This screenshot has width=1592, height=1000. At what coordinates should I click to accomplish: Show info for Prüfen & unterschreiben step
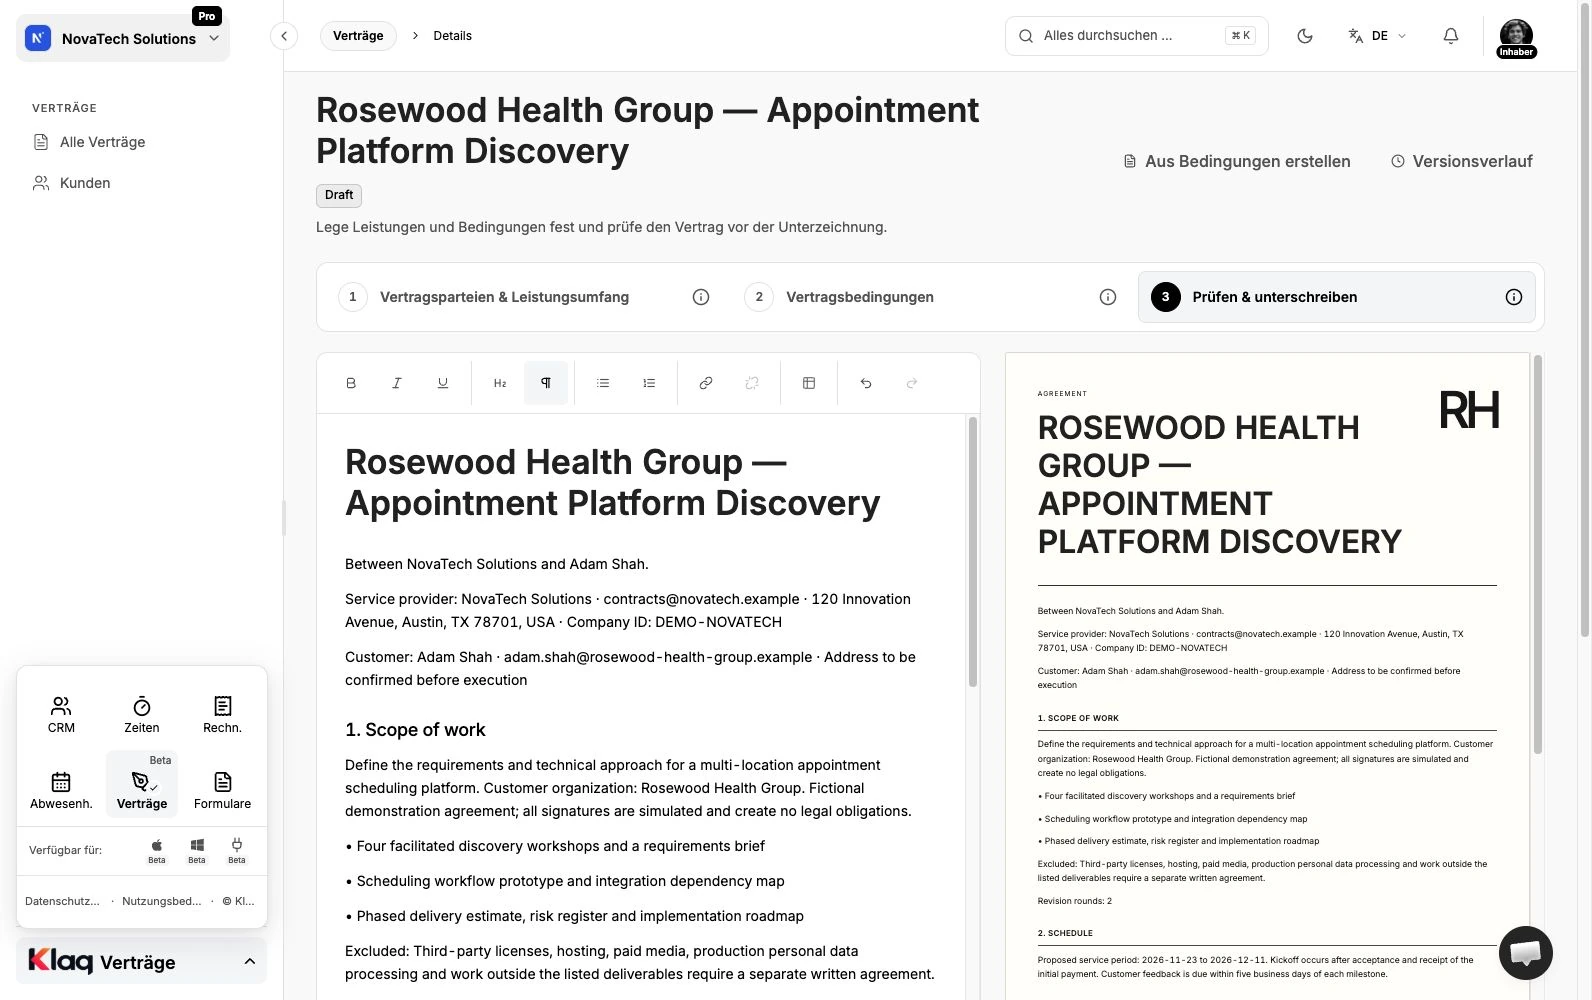click(x=1514, y=297)
